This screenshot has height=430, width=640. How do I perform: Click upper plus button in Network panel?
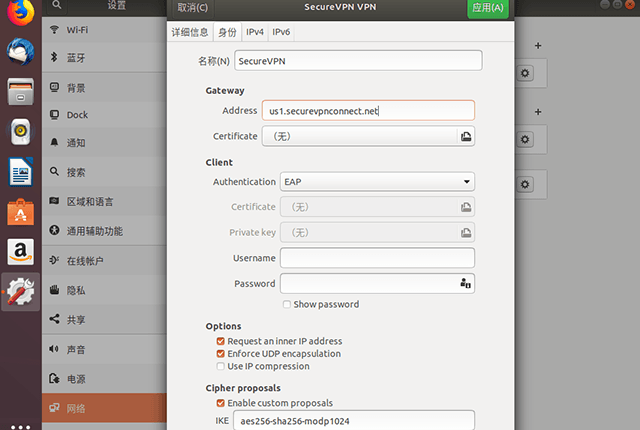[x=538, y=46]
